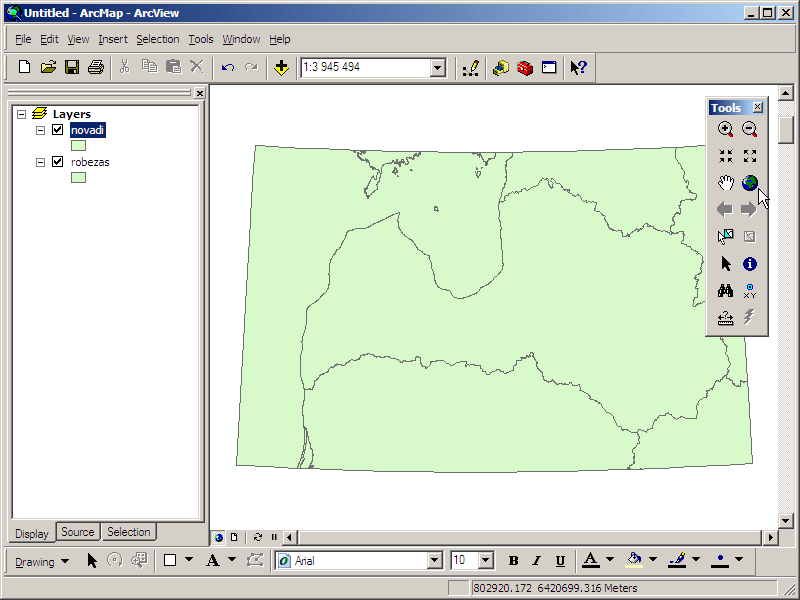The image size is (800, 600).
Task: Open the Selection menu
Action: (158, 39)
